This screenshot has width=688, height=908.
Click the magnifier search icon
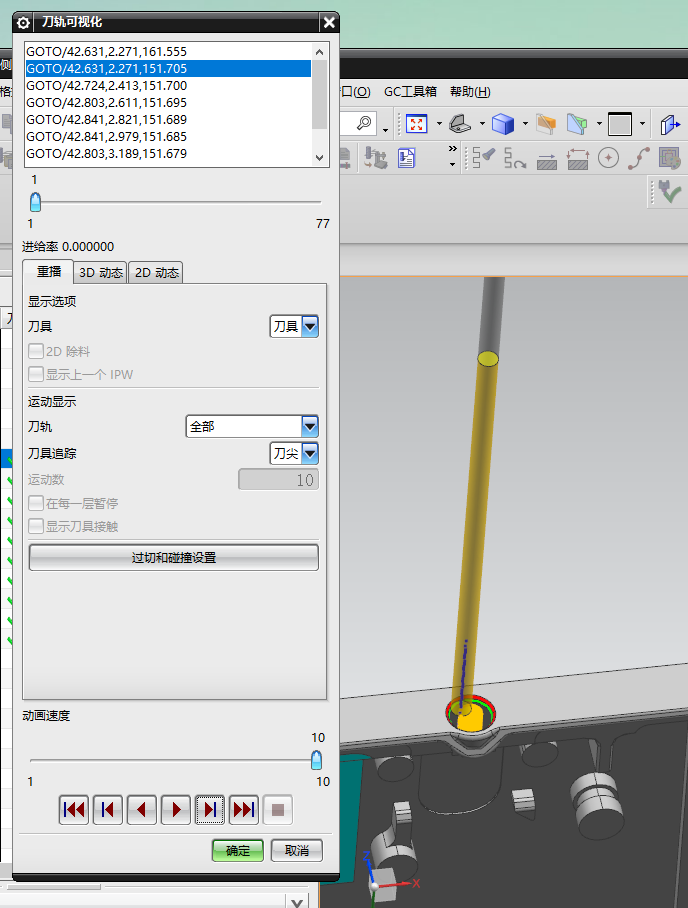pyautogui.click(x=364, y=123)
